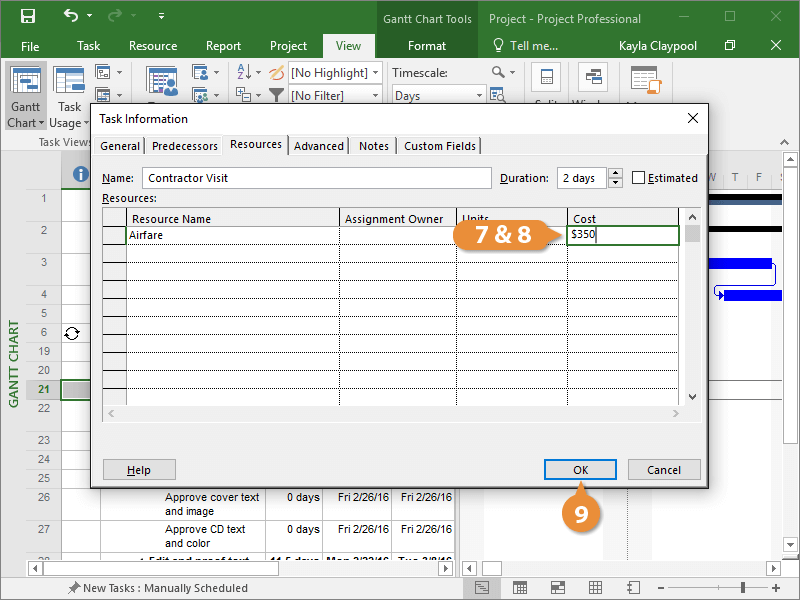Screen dimensions: 800x600
Task: Click the task Name field containing Contractor Visit
Action: coord(316,178)
